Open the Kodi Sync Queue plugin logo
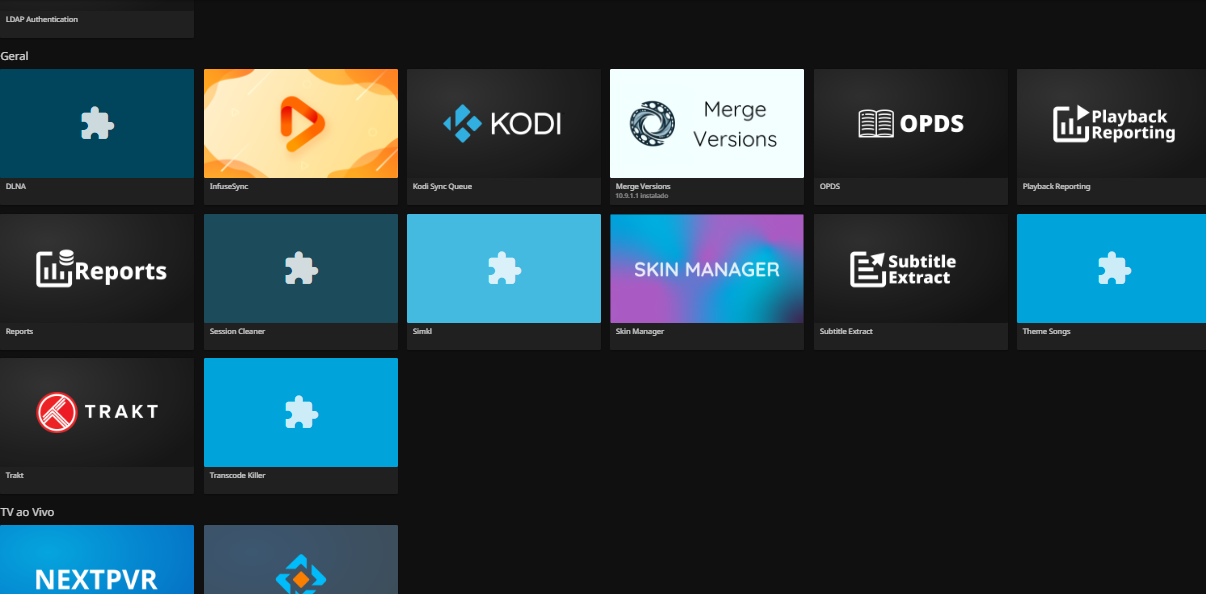The width and height of the screenshot is (1206, 594). pos(503,123)
